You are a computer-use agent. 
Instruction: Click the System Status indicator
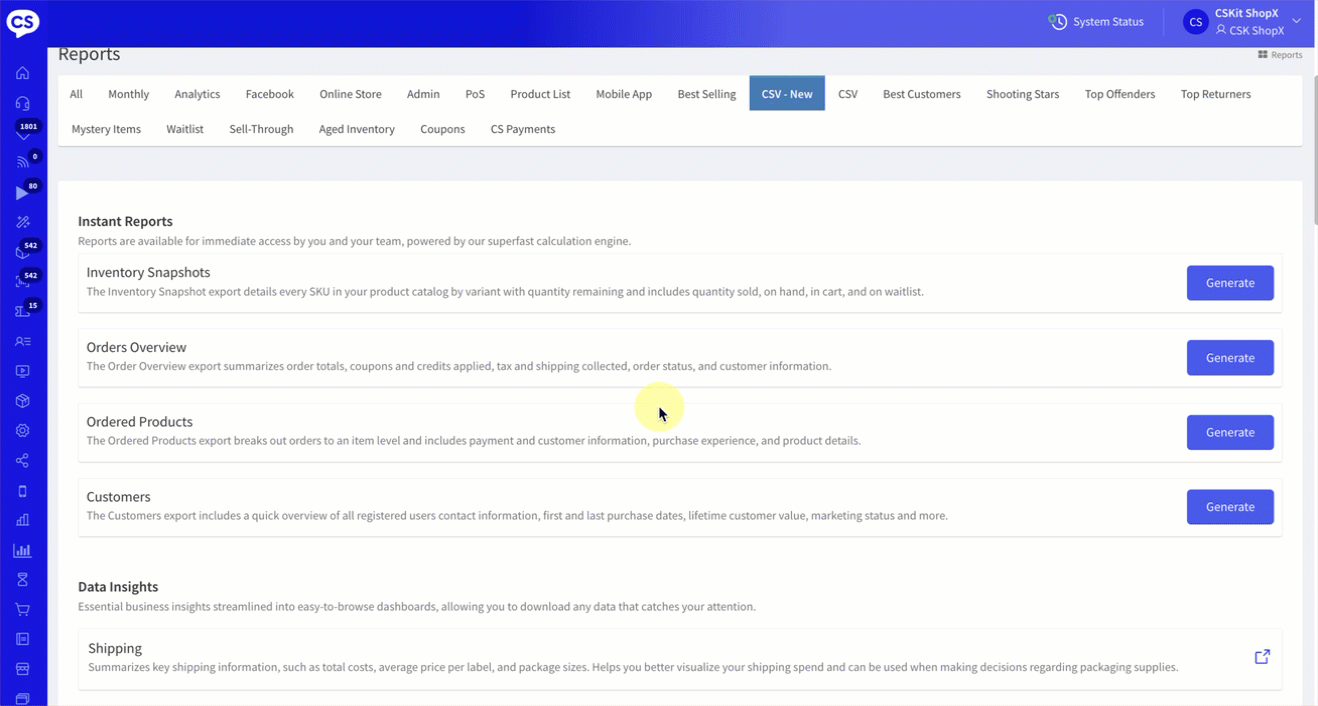1096,22
